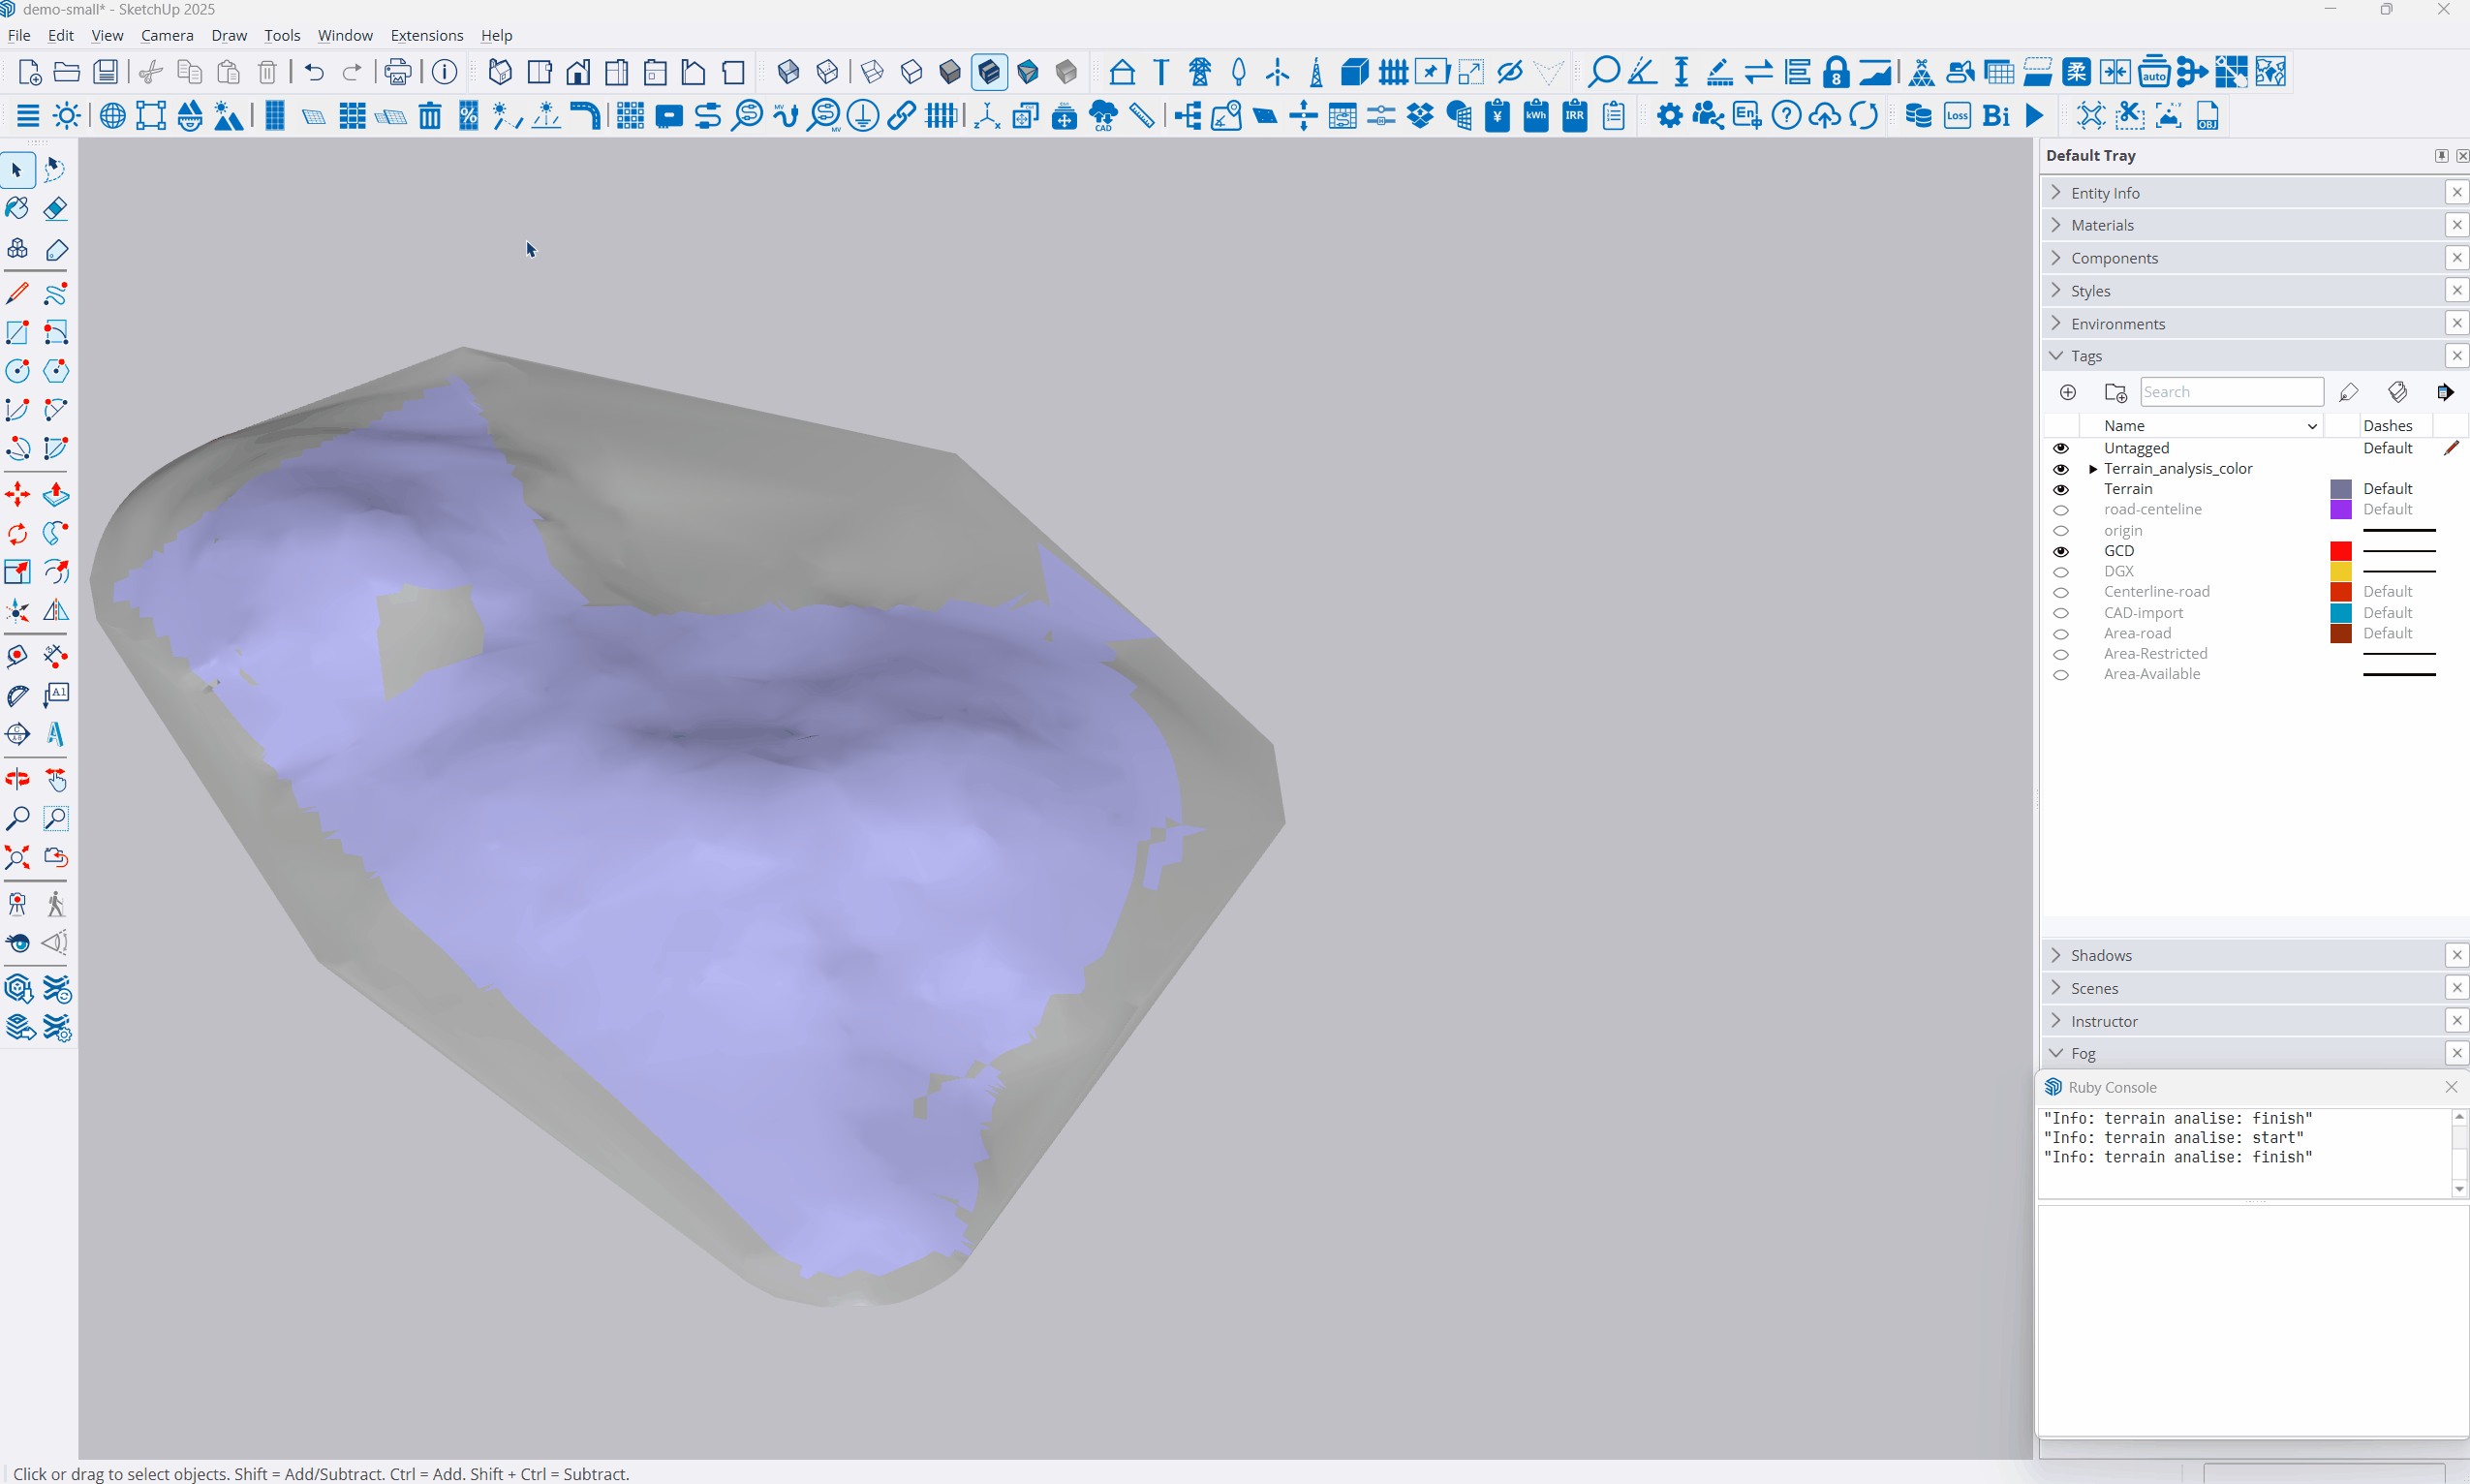Close the Environments panel

coord(2456,323)
